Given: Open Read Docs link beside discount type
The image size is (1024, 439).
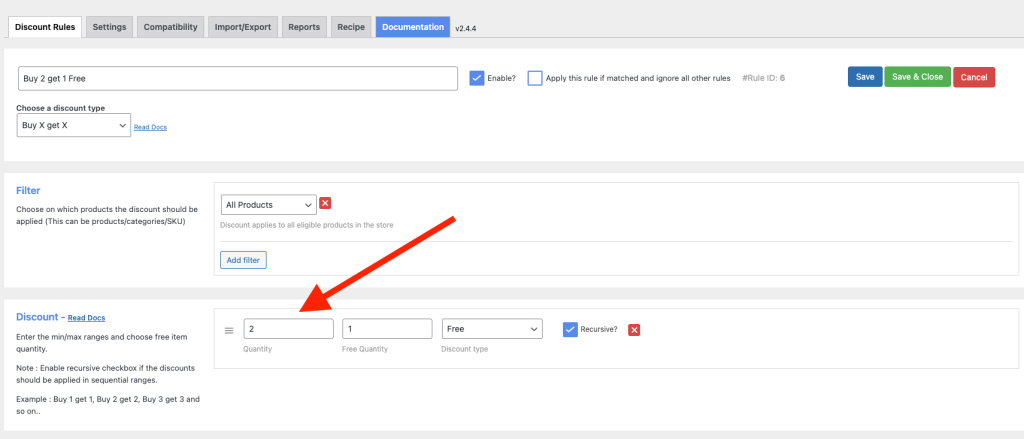Looking at the screenshot, I should pyautogui.click(x=150, y=127).
